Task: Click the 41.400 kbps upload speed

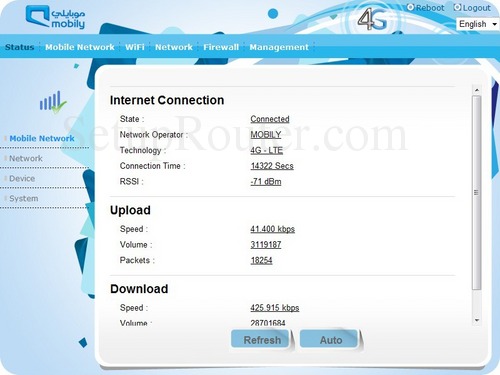Action: (x=273, y=229)
